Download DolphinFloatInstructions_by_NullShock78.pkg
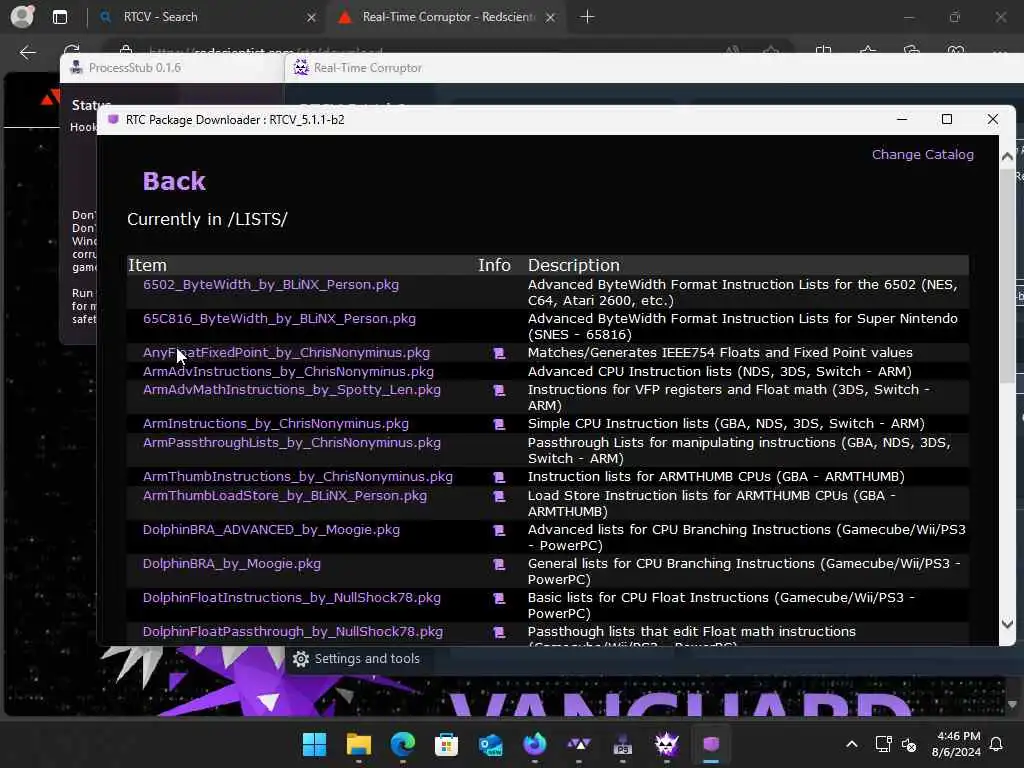 point(292,598)
